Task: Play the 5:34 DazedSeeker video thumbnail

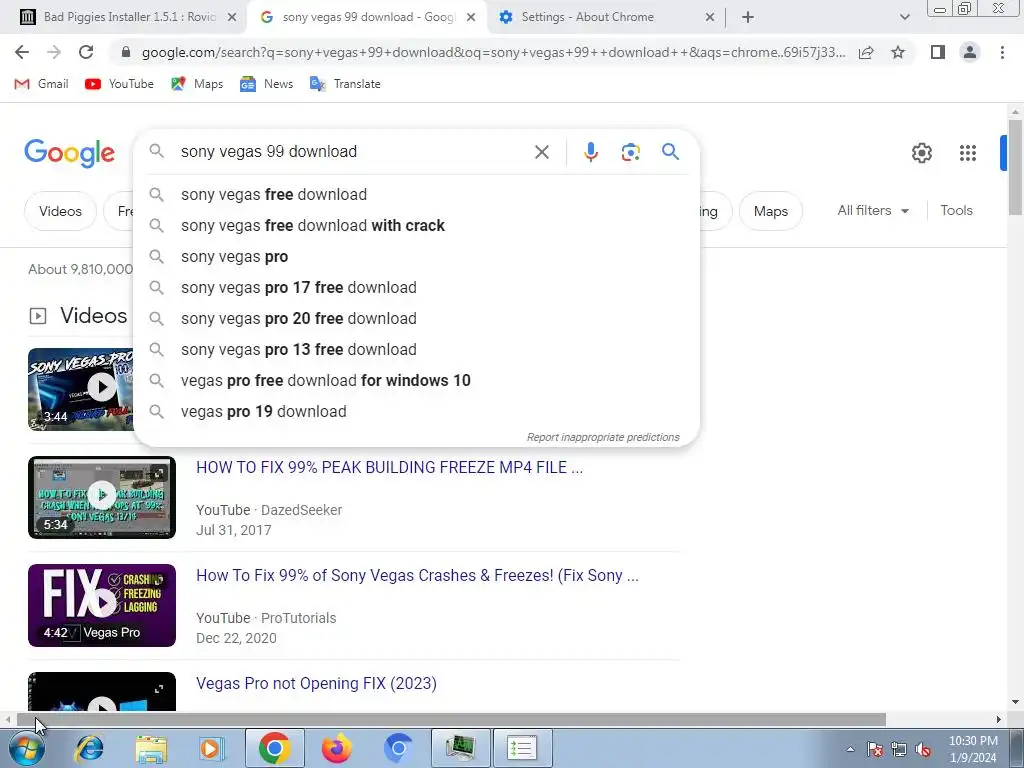Action: [x=102, y=497]
